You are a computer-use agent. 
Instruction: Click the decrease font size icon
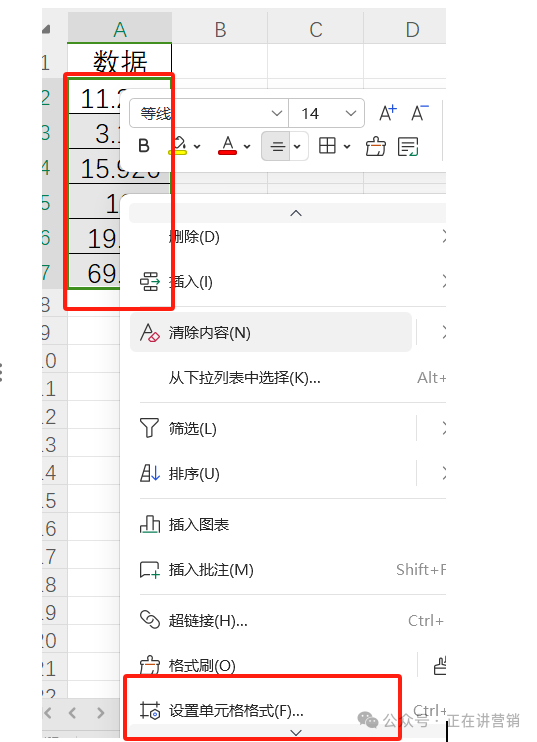(419, 113)
